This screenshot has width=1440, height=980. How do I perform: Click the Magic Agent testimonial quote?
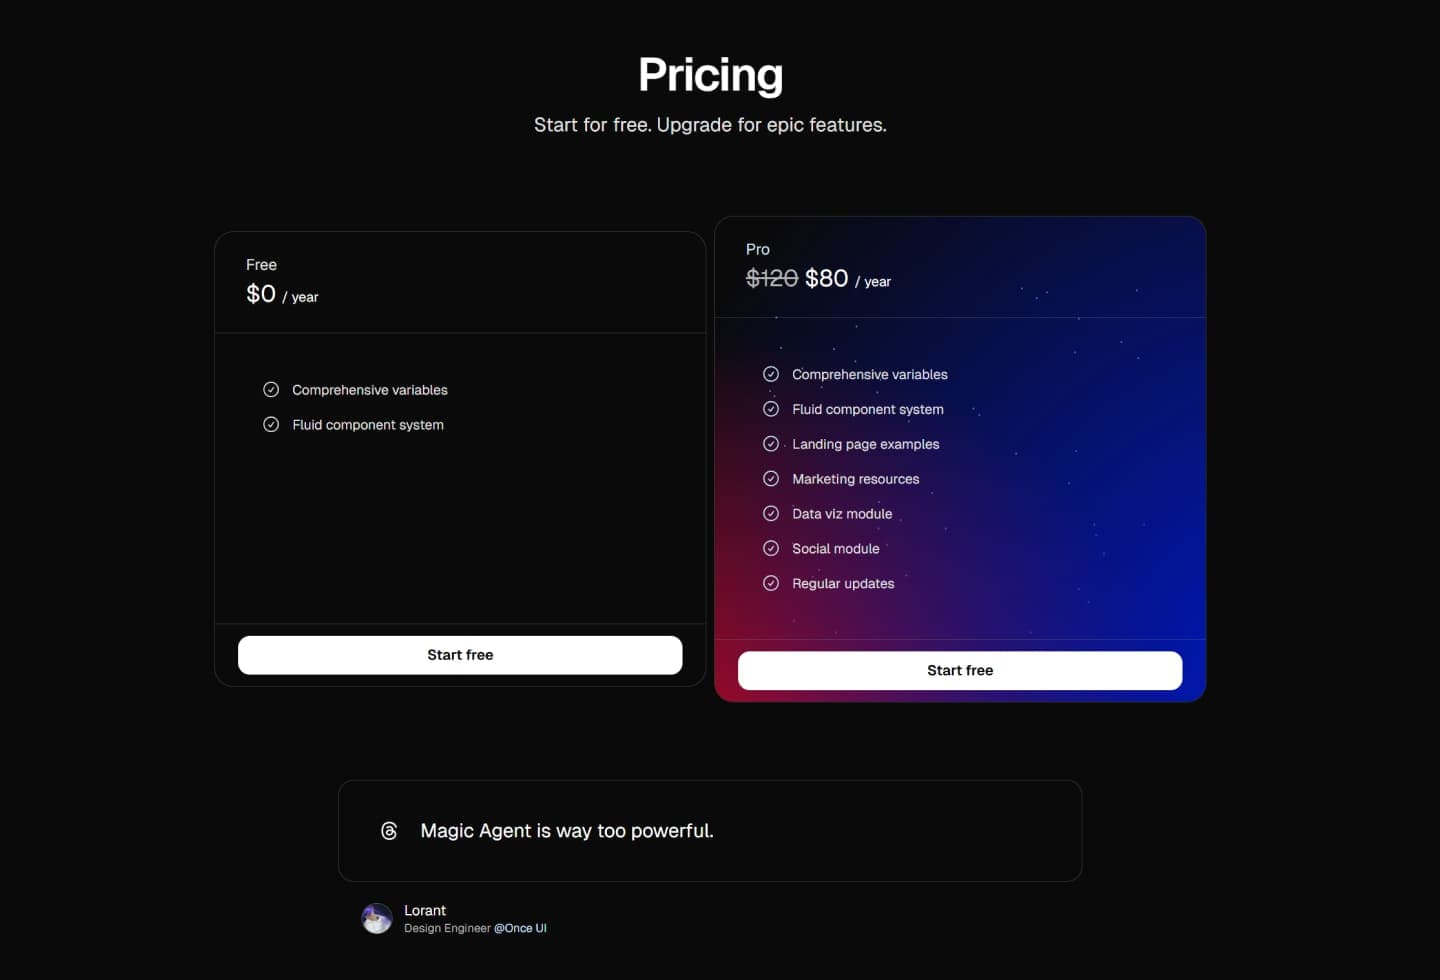pyautogui.click(x=567, y=831)
